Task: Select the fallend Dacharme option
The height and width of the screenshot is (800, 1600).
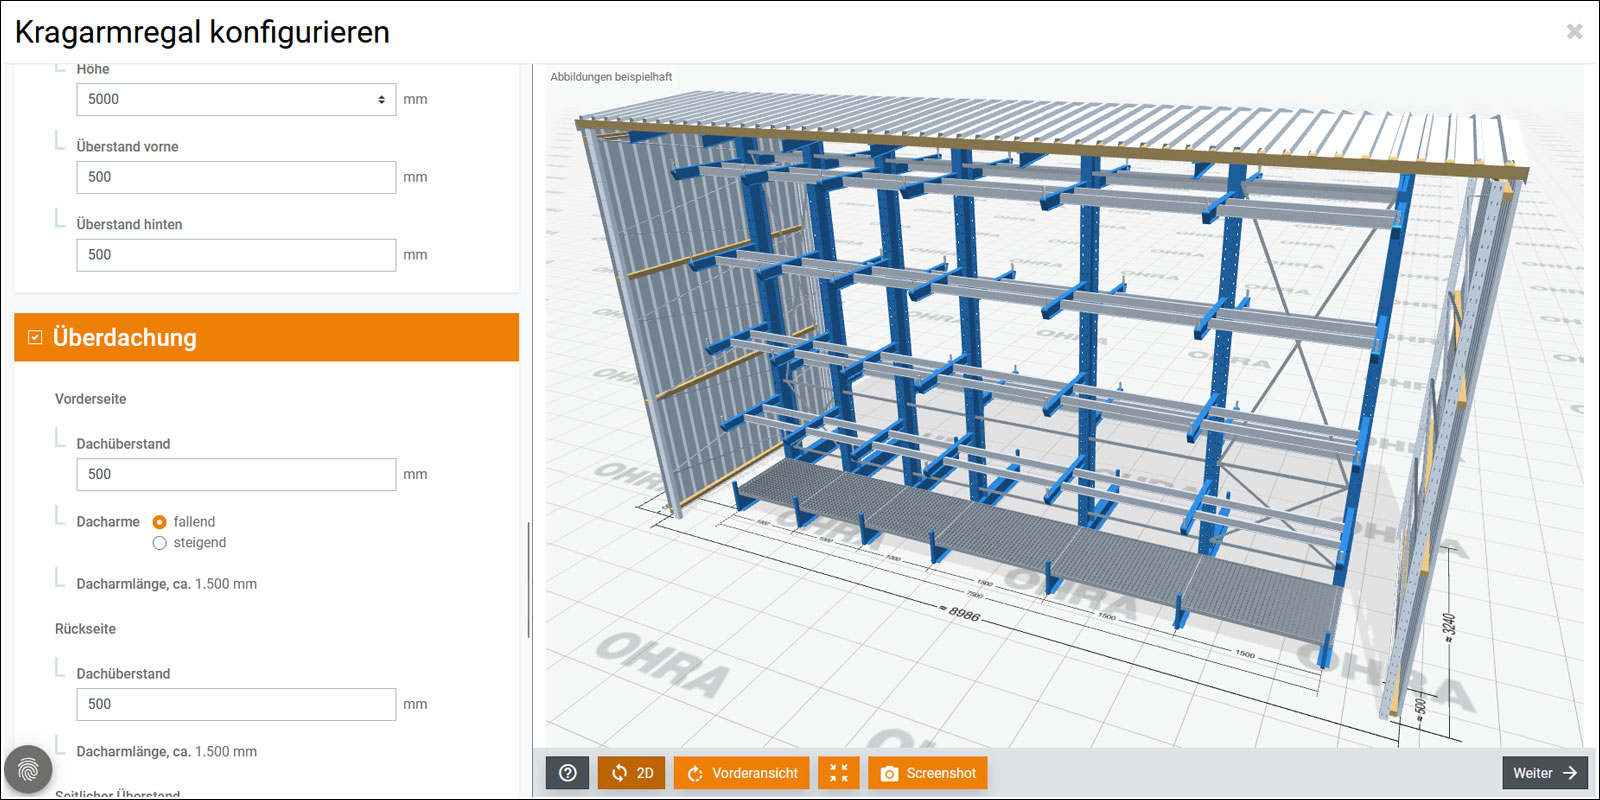Action: click(159, 522)
